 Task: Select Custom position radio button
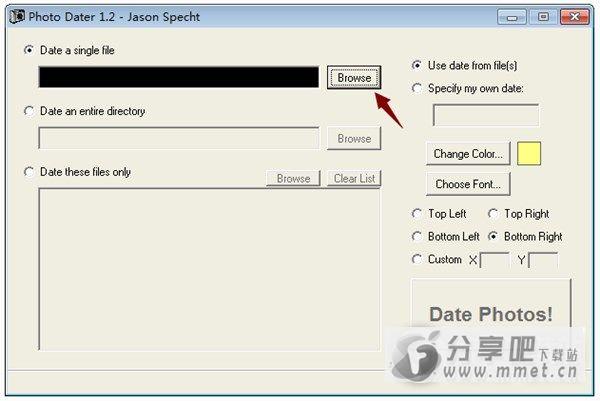coord(417,259)
